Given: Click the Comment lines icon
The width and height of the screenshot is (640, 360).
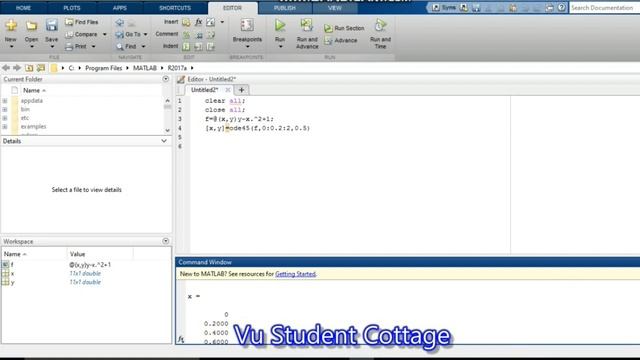Looking at the screenshot, I should [186, 35].
